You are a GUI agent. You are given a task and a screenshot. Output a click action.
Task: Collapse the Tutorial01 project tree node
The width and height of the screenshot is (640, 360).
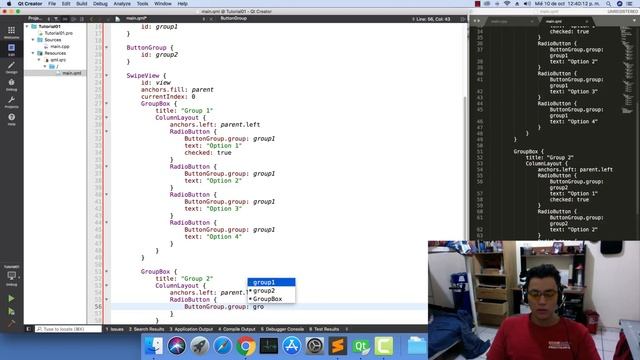pyautogui.click(x=27, y=26)
